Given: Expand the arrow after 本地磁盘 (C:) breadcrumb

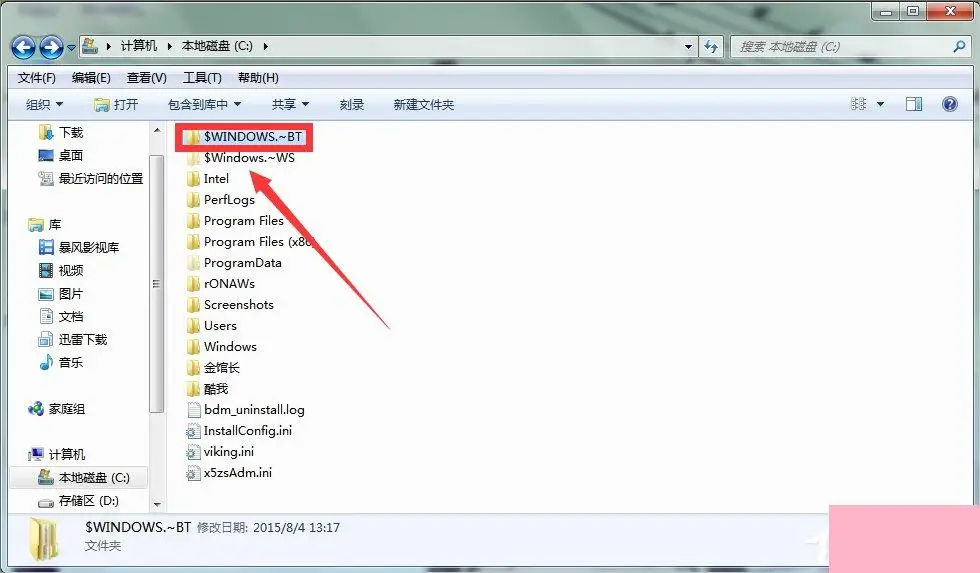Looking at the screenshot, I should pos(266,46).
